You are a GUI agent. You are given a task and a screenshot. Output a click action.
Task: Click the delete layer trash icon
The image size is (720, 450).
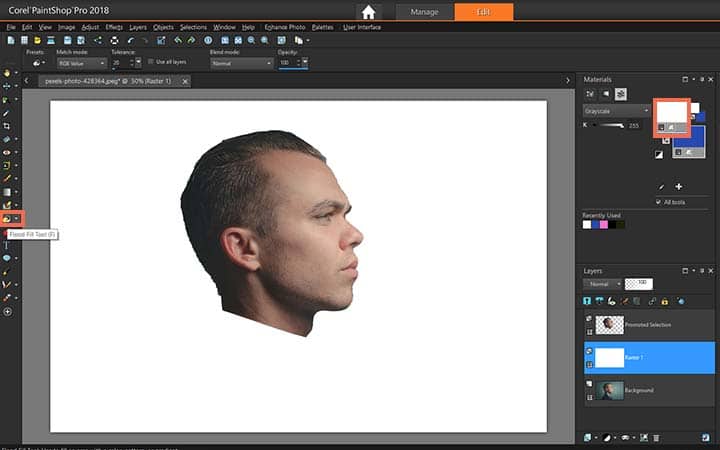click(656, 438)
